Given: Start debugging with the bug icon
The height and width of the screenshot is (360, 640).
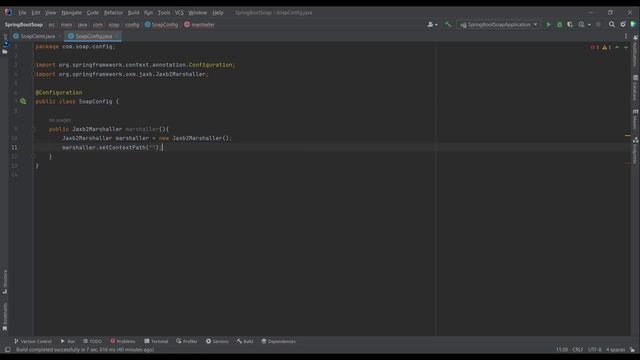Looking at the screenshot, I should point(559,24).
